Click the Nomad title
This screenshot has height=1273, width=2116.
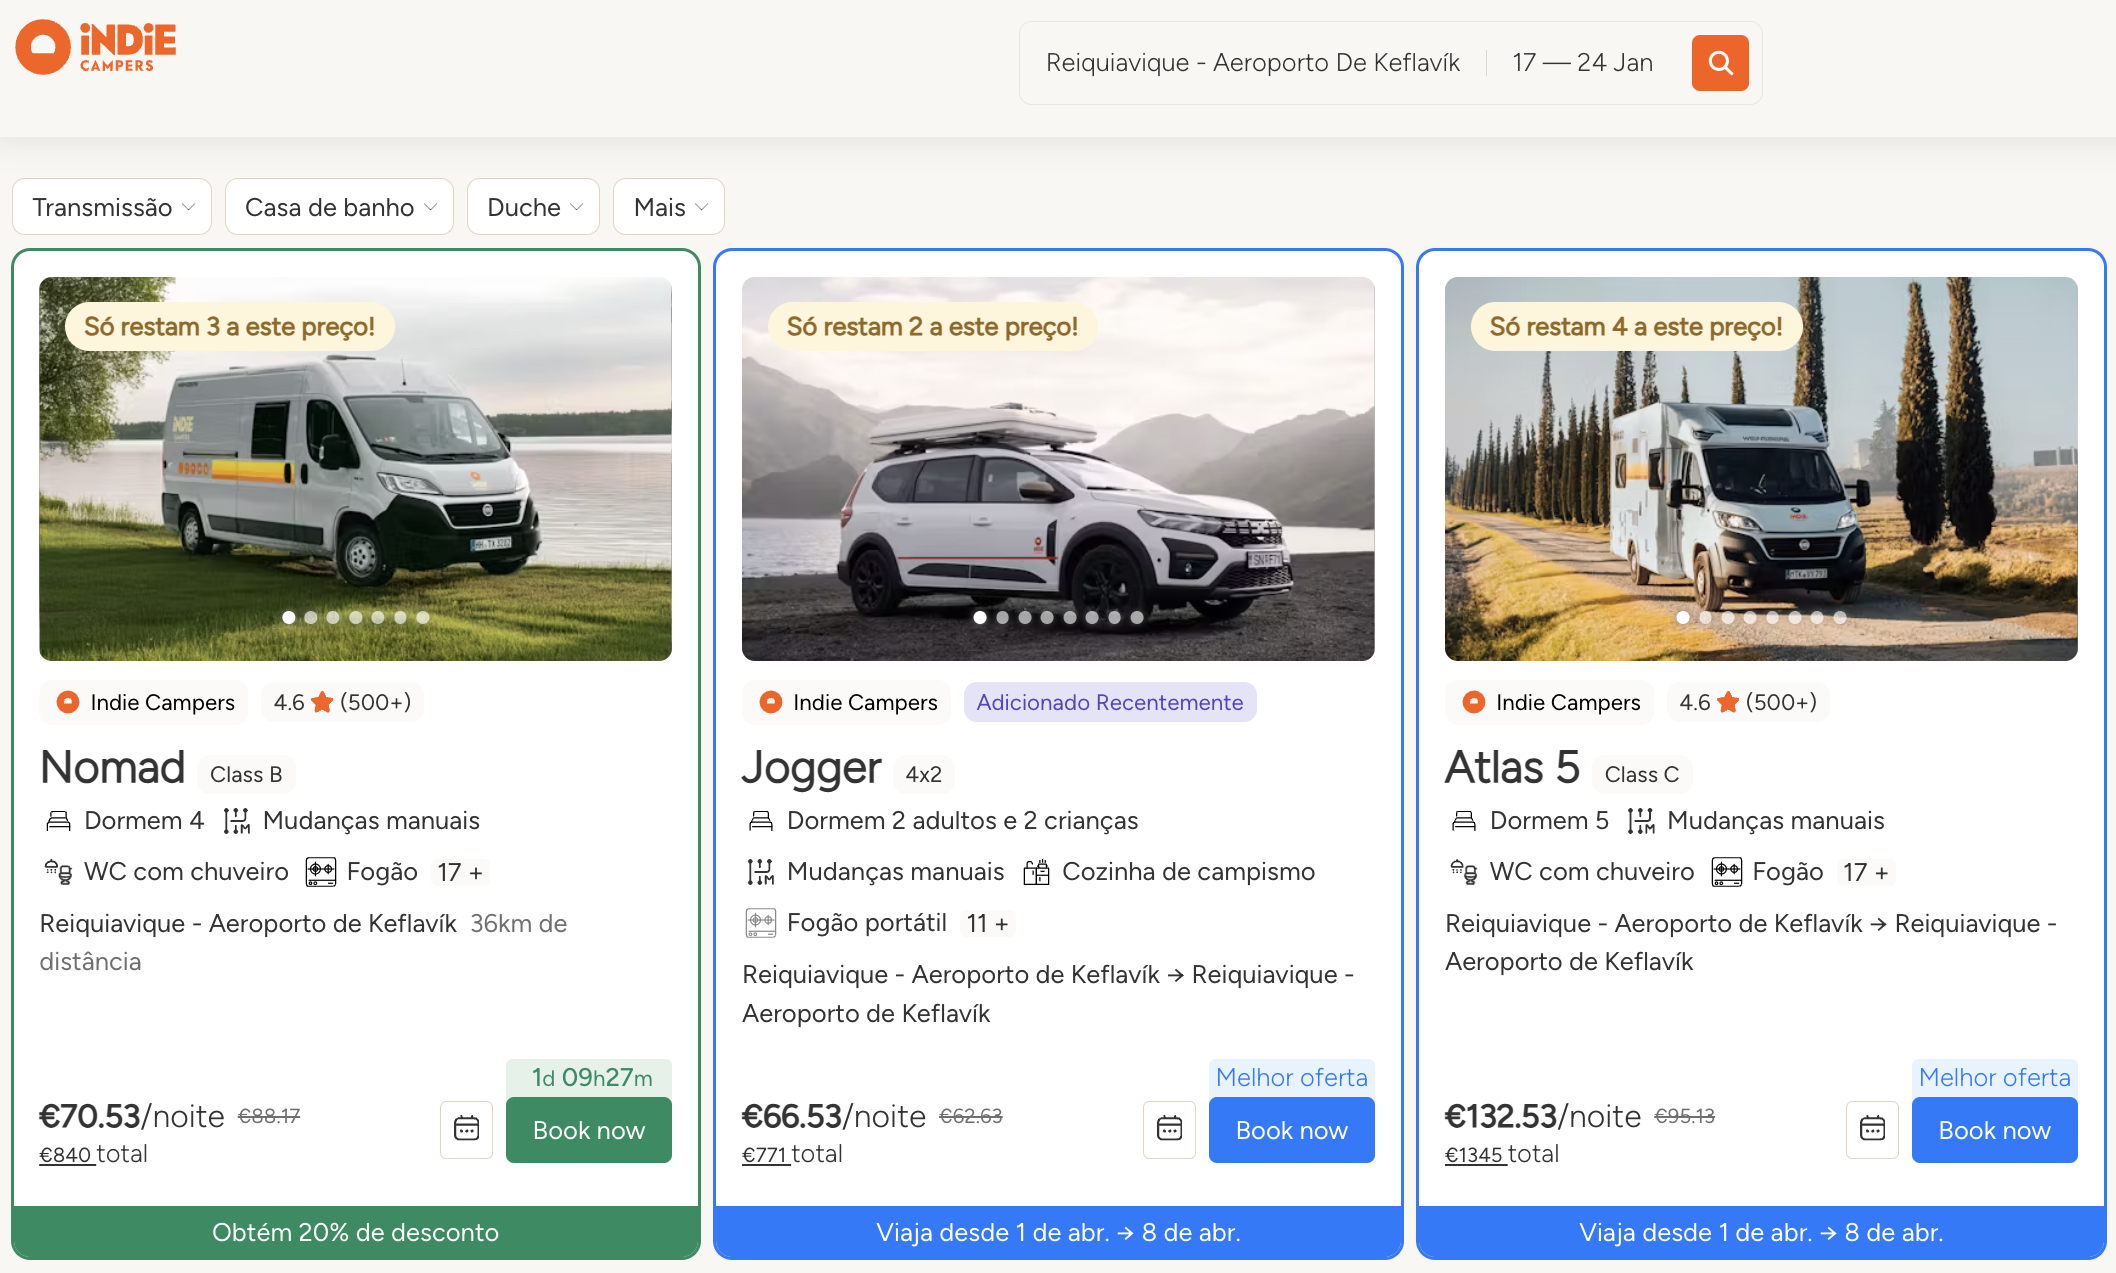113,768
